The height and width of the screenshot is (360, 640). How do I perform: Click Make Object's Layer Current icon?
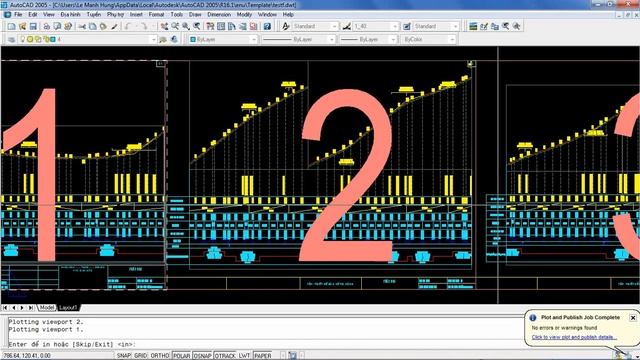click(x=163, y=39)
